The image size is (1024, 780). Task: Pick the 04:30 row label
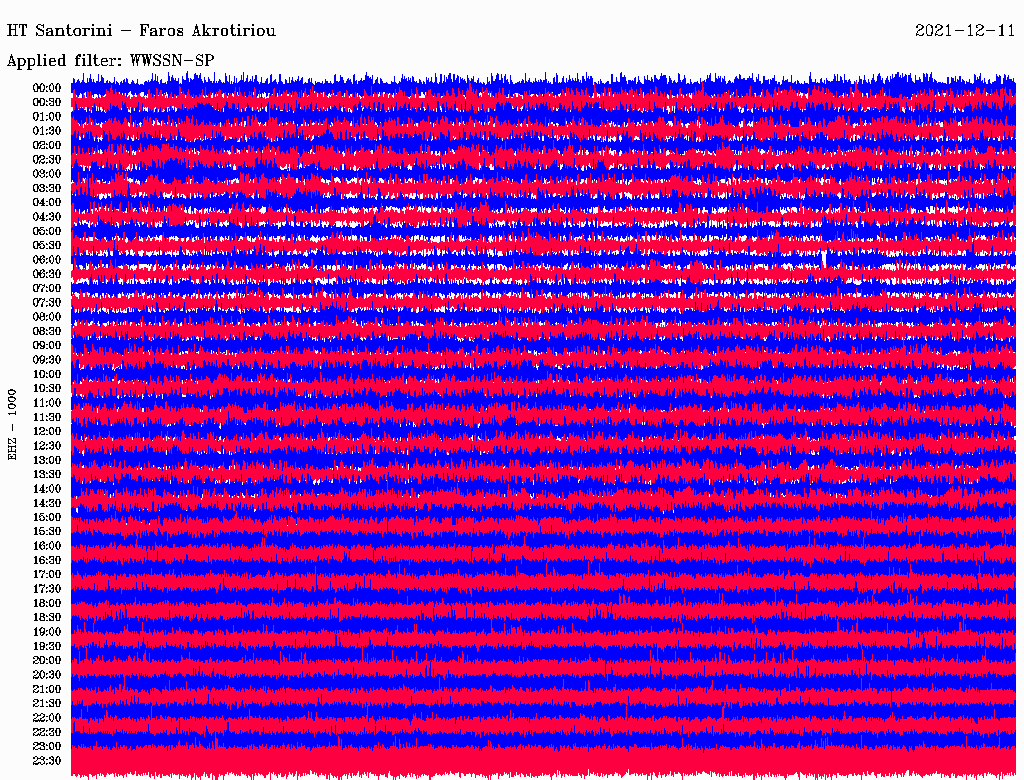click(x=47, y=217)
